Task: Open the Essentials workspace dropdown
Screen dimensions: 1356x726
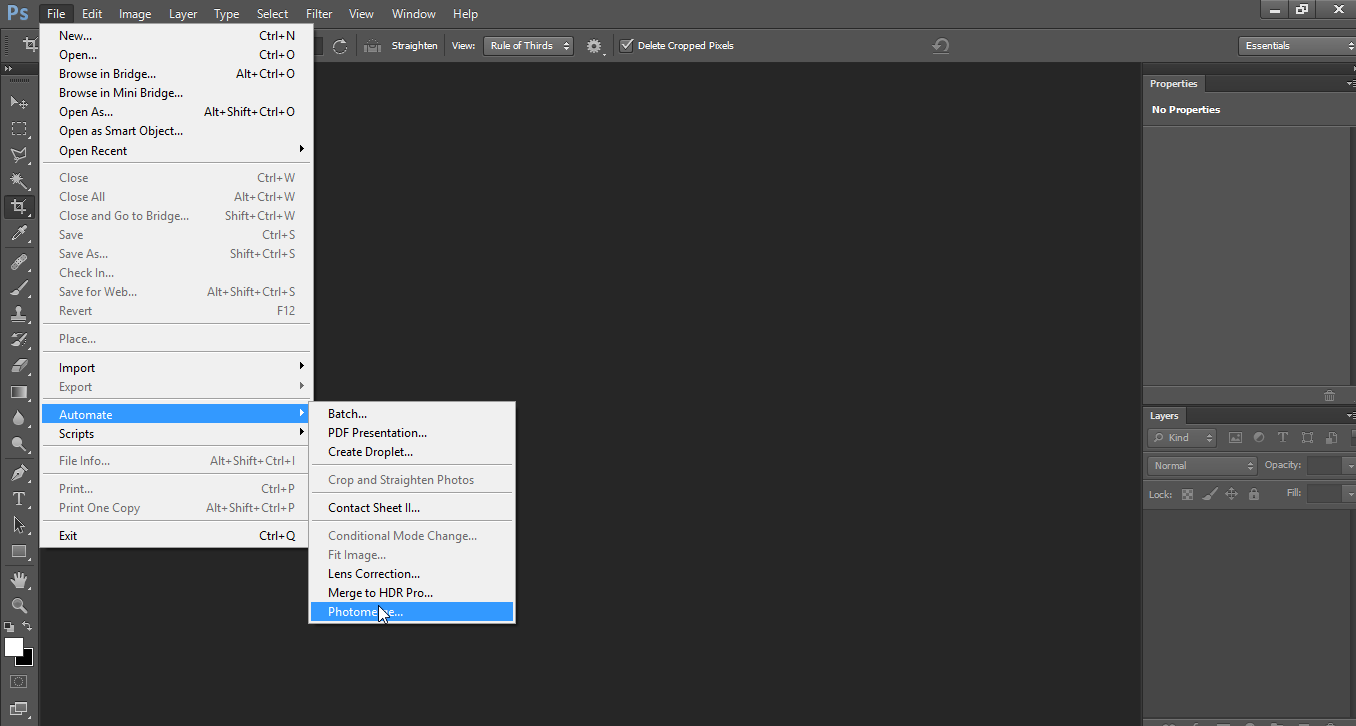Action: [1296, 46]
